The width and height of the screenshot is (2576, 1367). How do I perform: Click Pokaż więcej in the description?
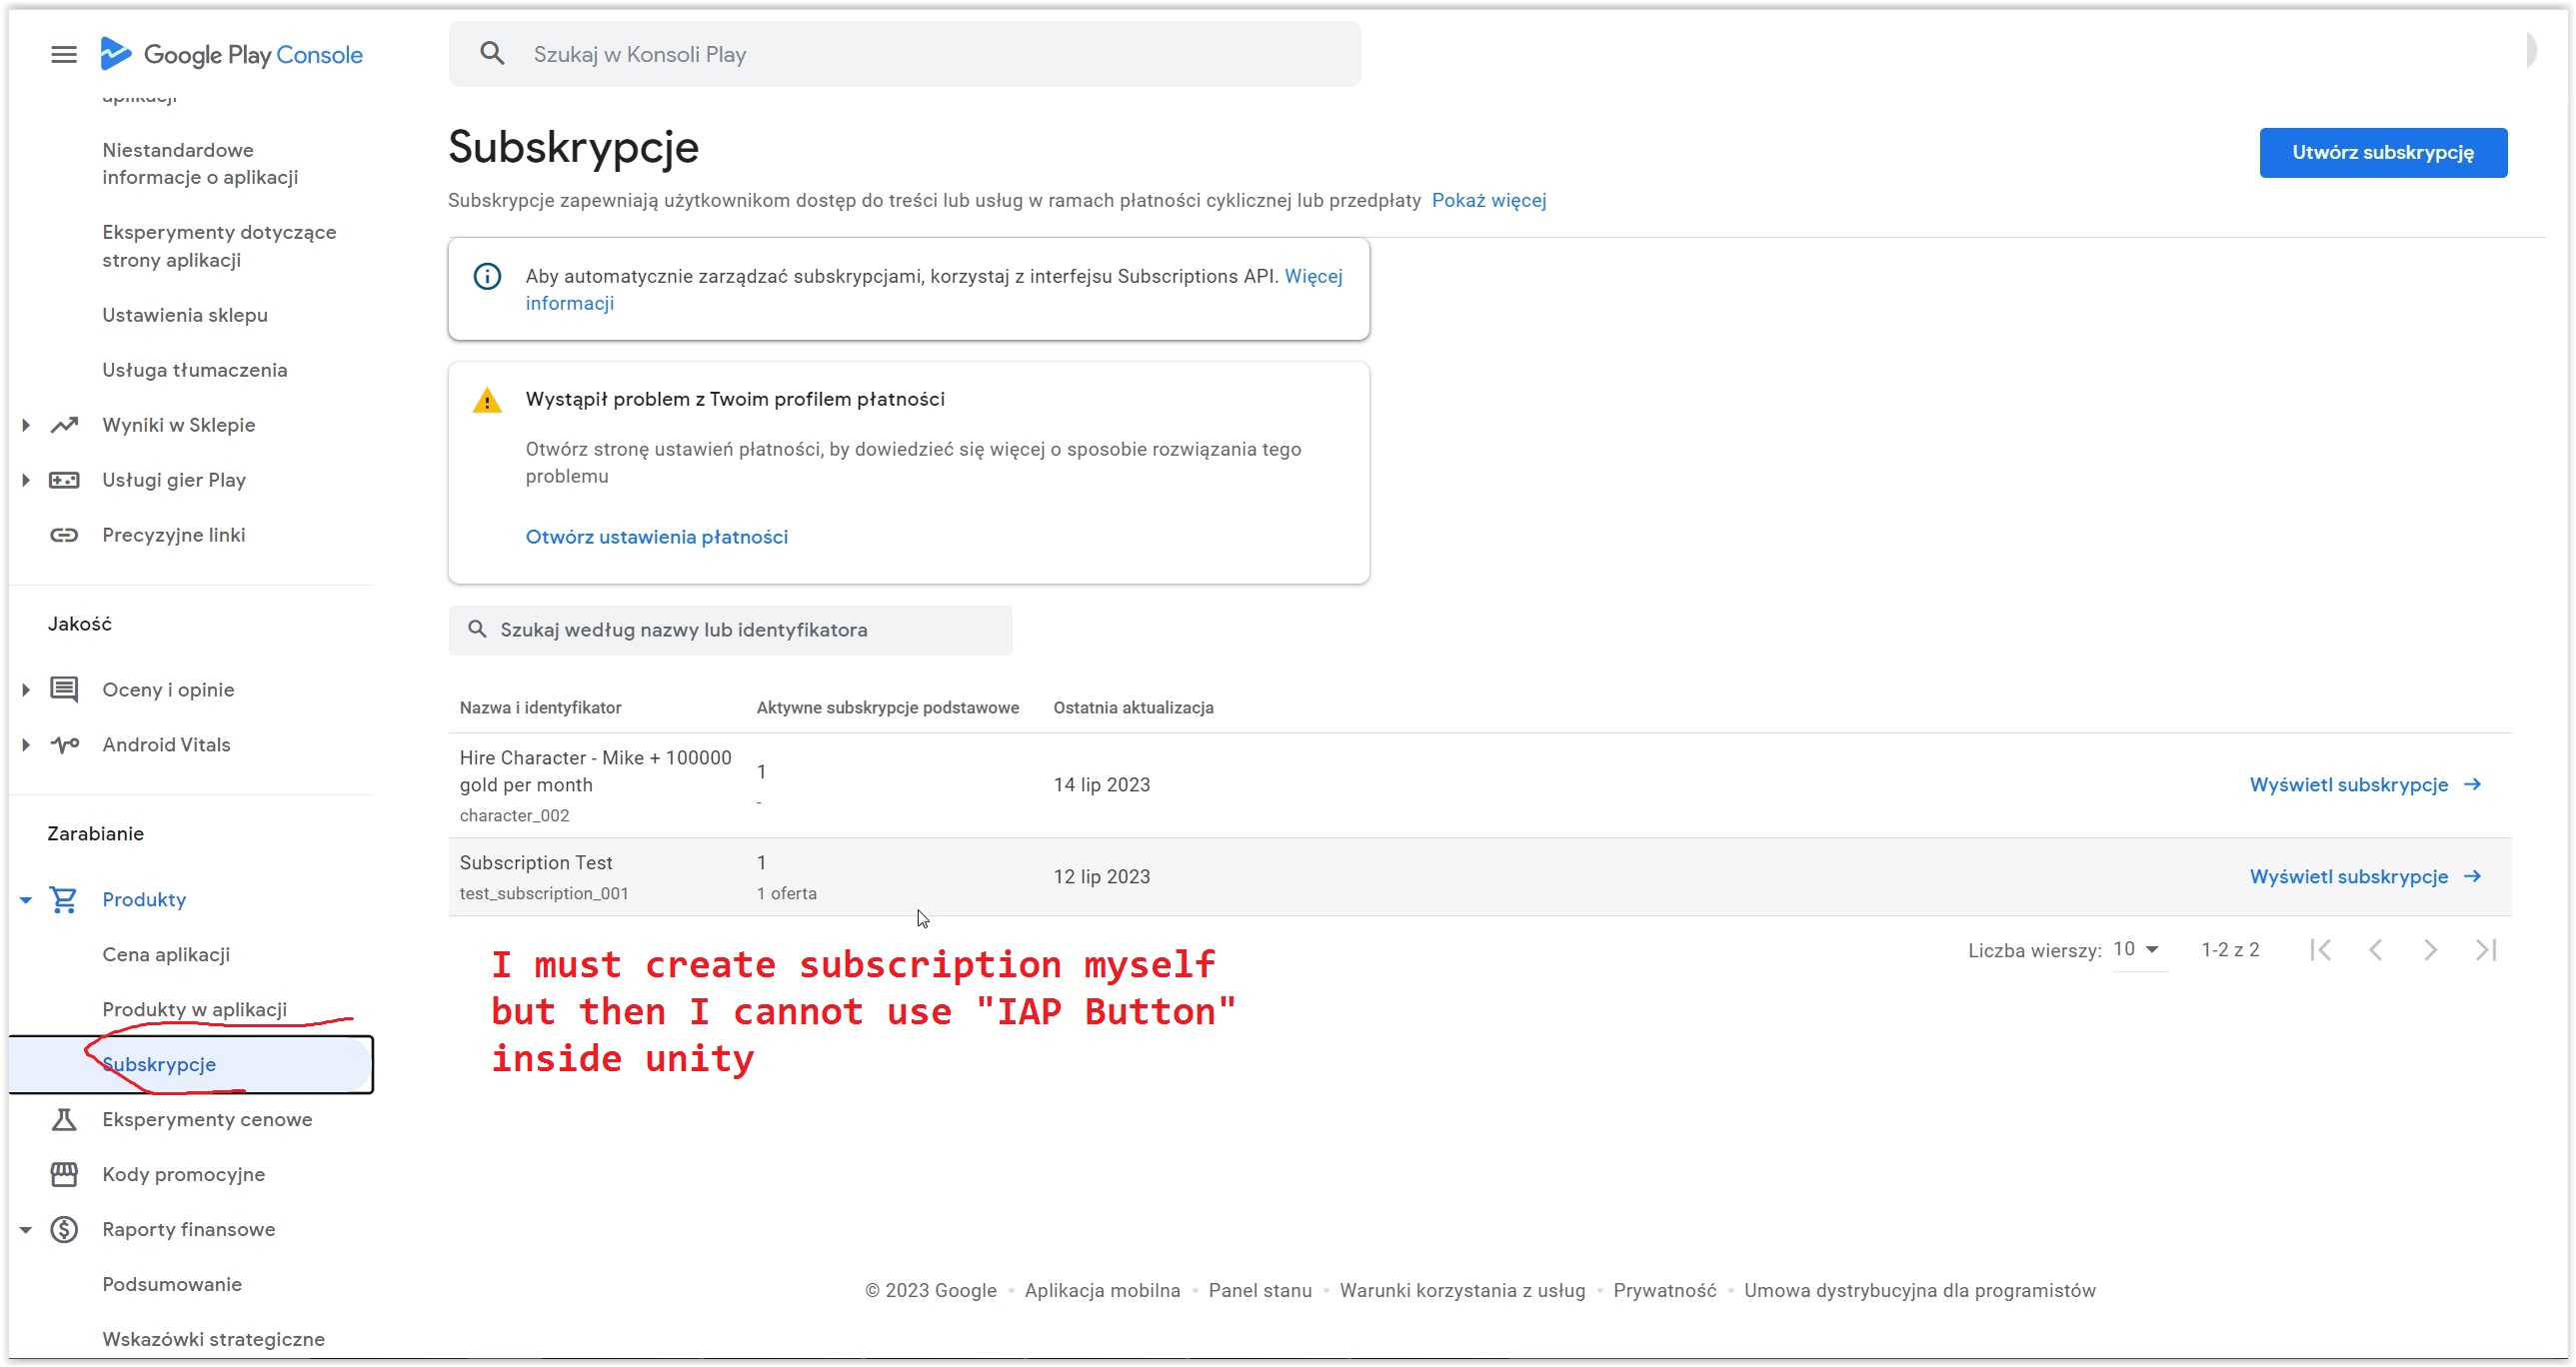pos(1489,200)
